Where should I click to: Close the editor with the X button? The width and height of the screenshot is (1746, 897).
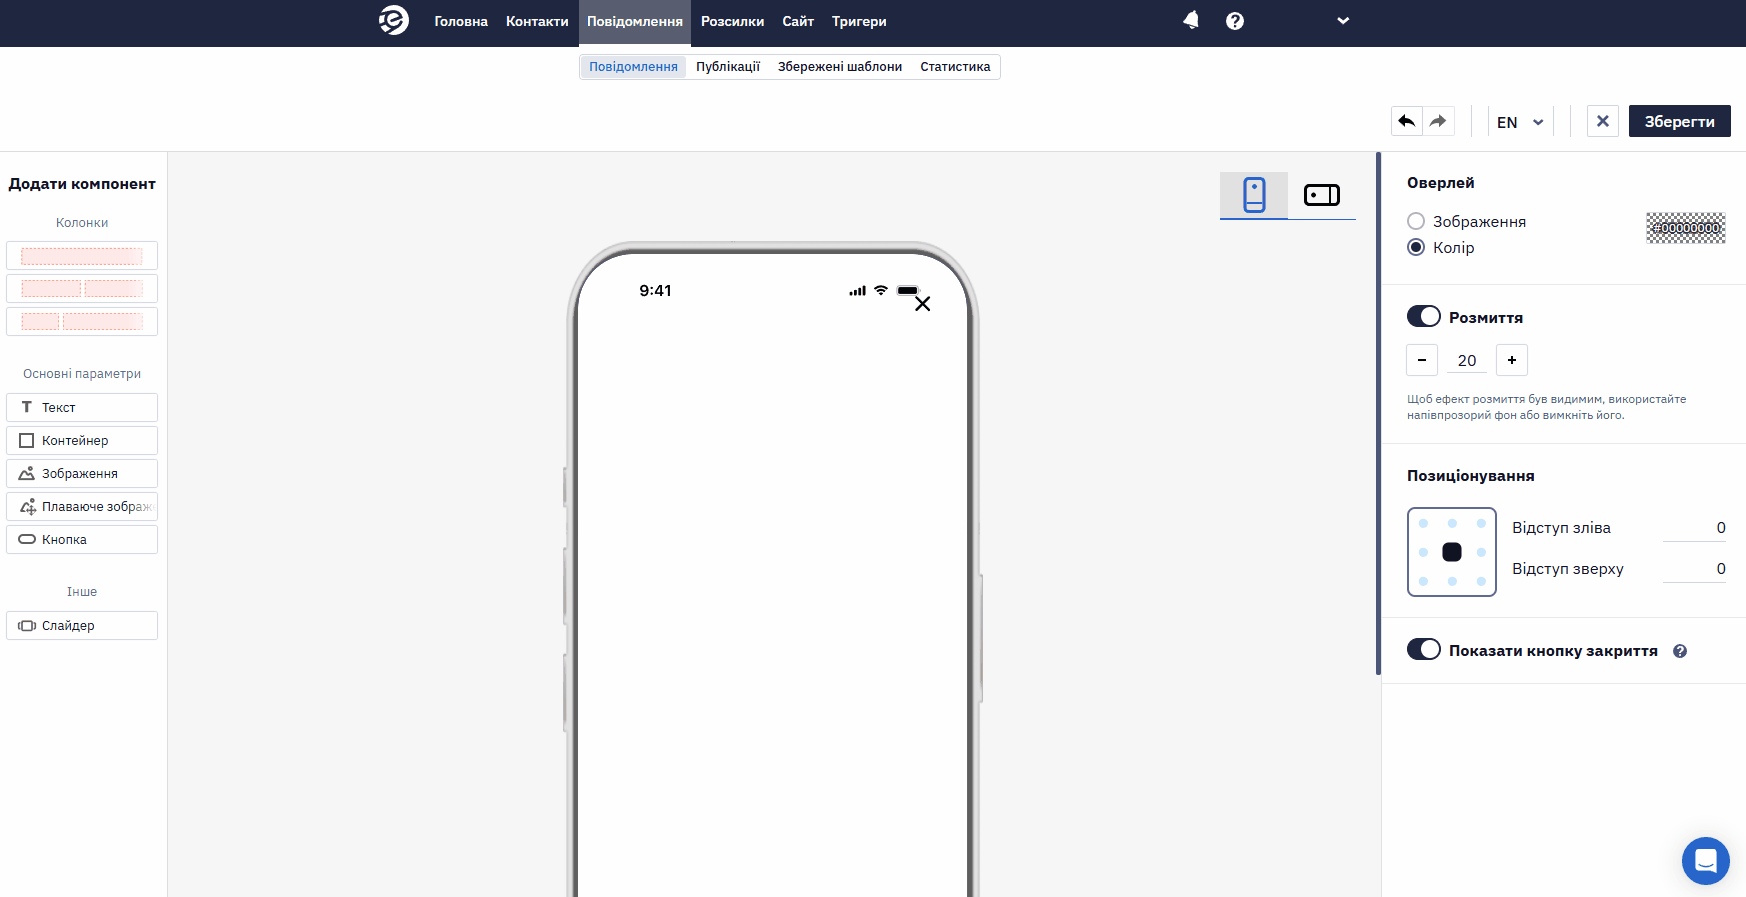tap(1603, 121)
